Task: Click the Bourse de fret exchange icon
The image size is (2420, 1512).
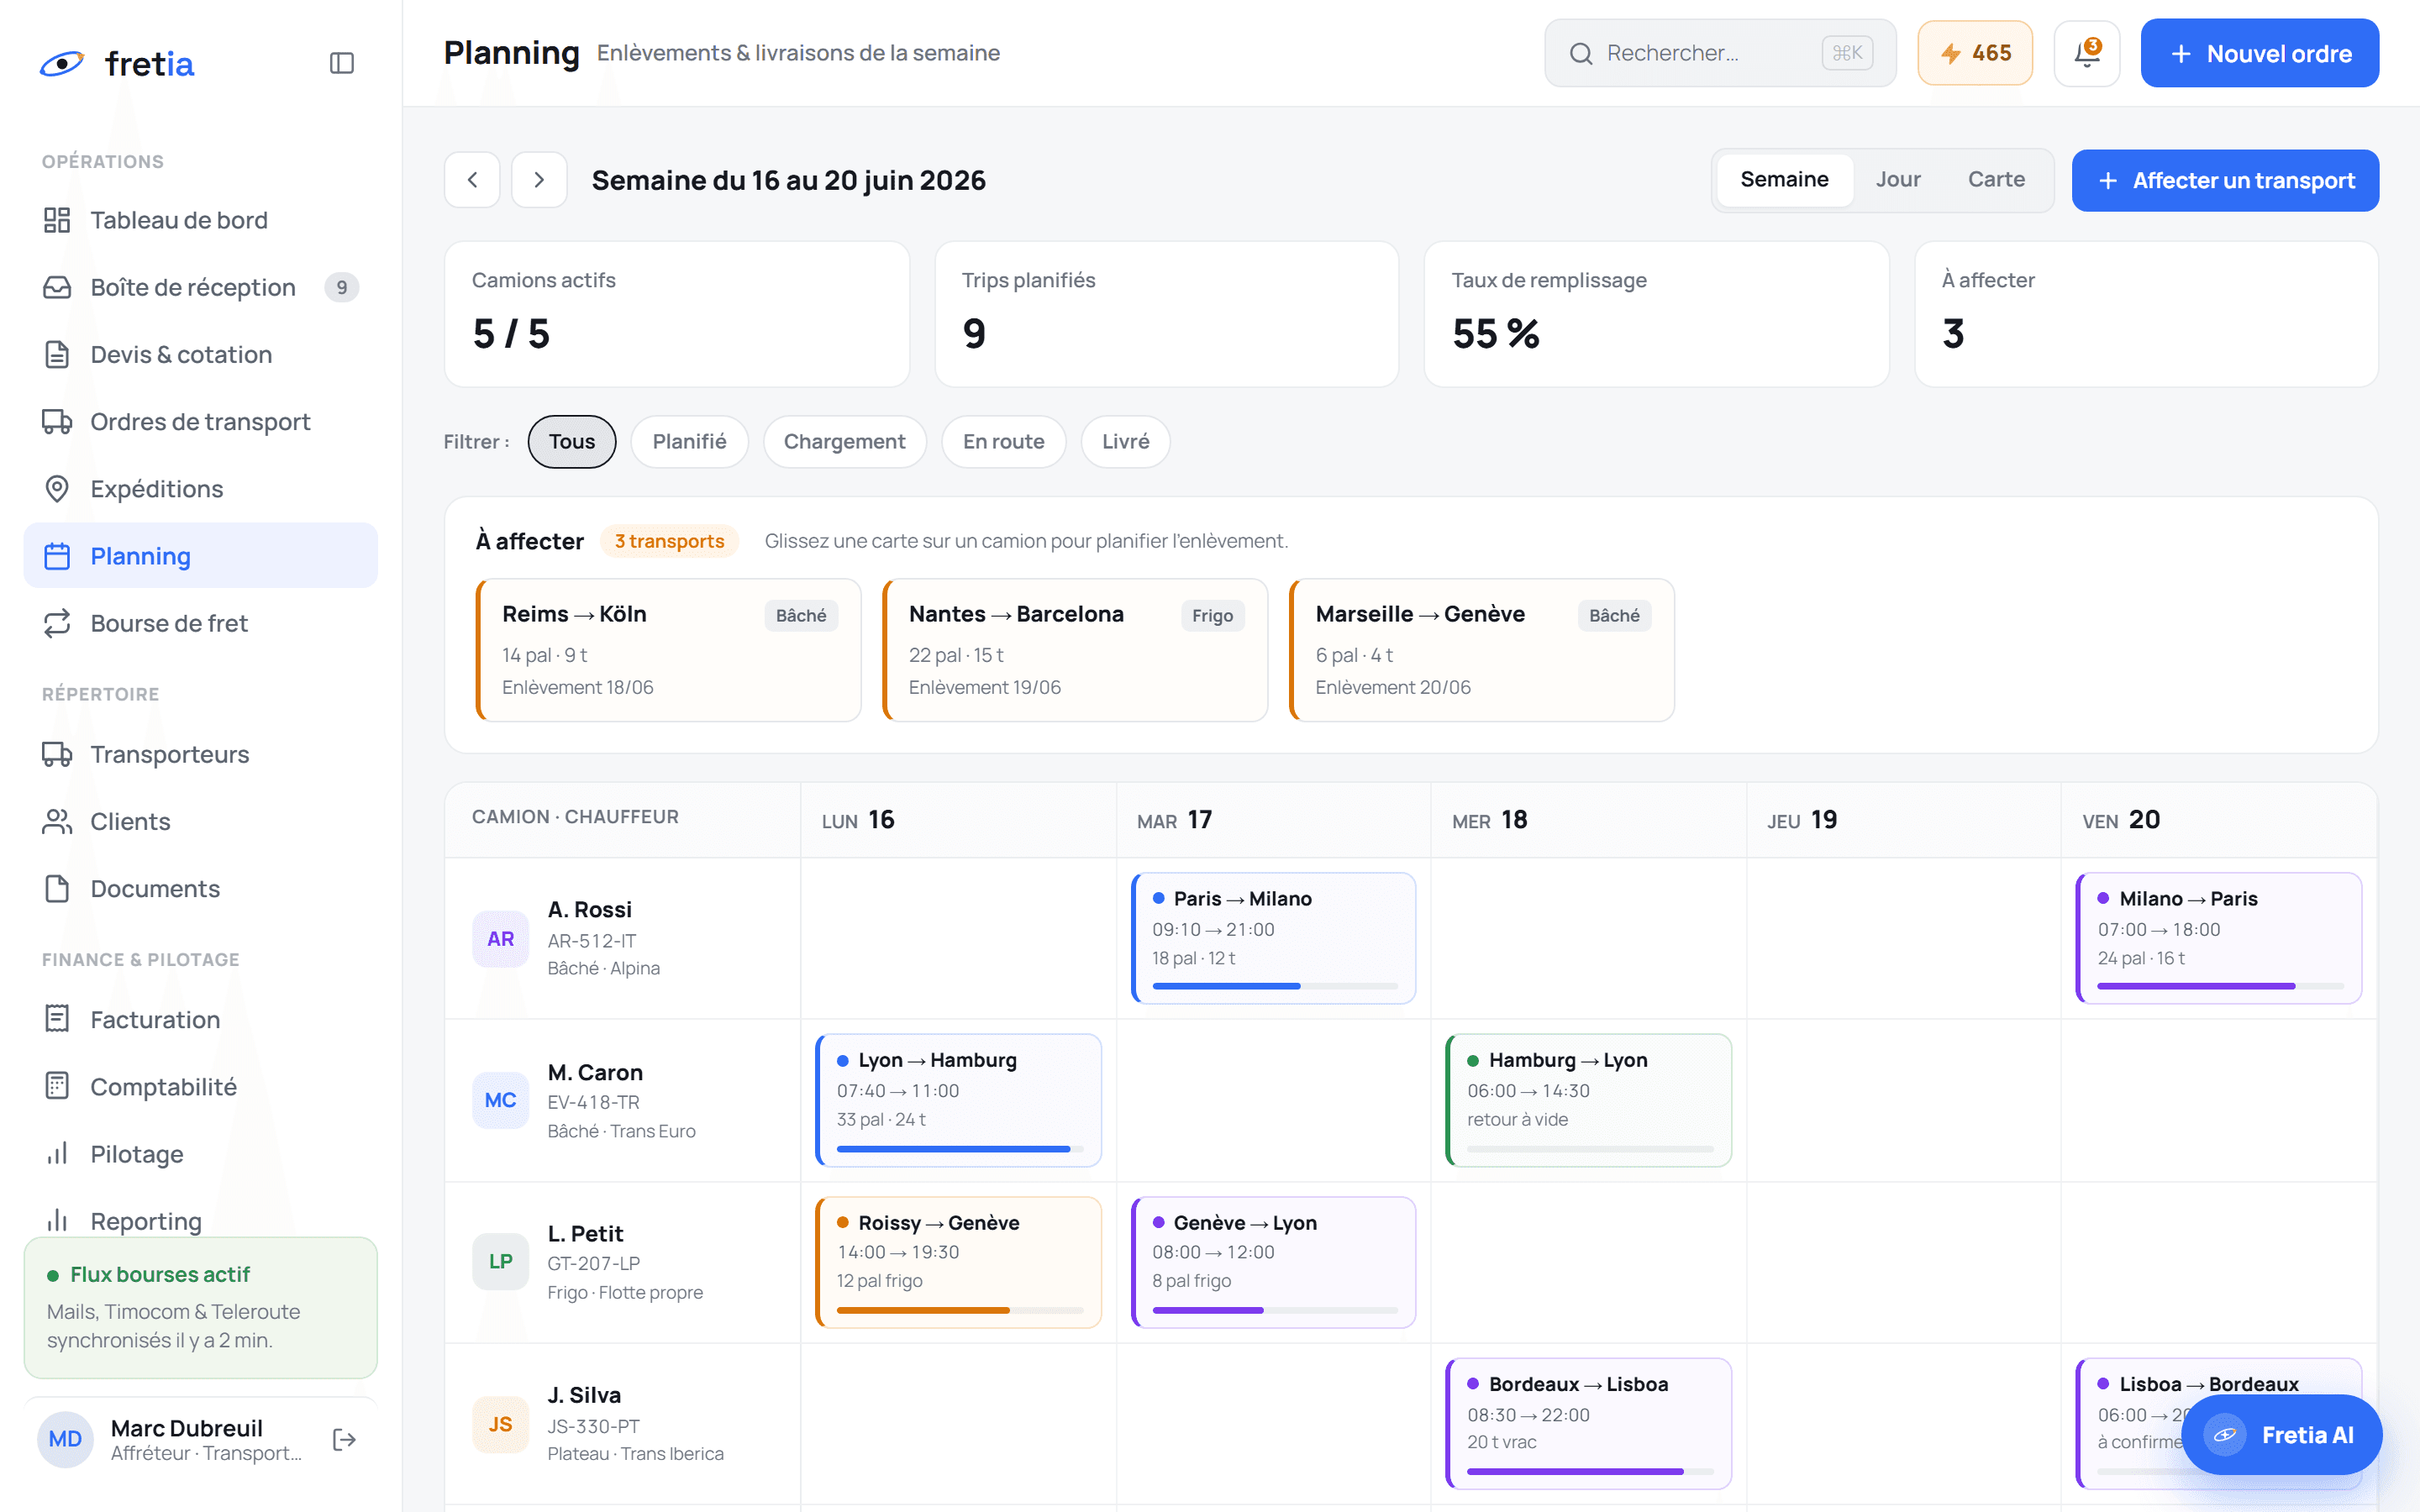Action: 57,623
